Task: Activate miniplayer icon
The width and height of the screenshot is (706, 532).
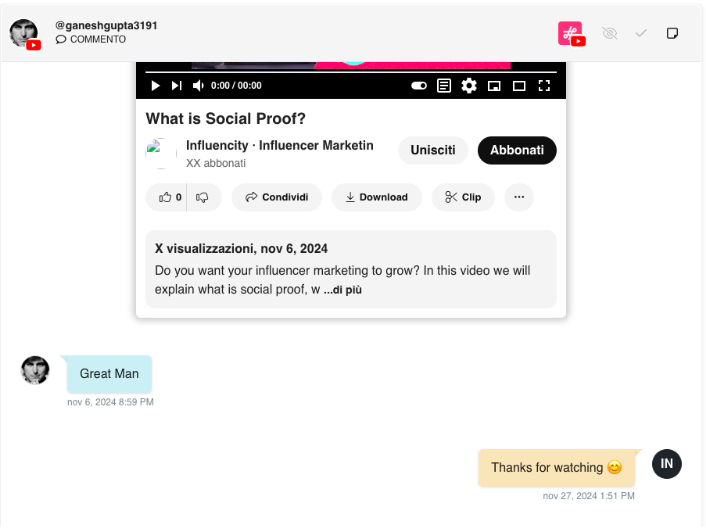Action: [x=494, y=86]
